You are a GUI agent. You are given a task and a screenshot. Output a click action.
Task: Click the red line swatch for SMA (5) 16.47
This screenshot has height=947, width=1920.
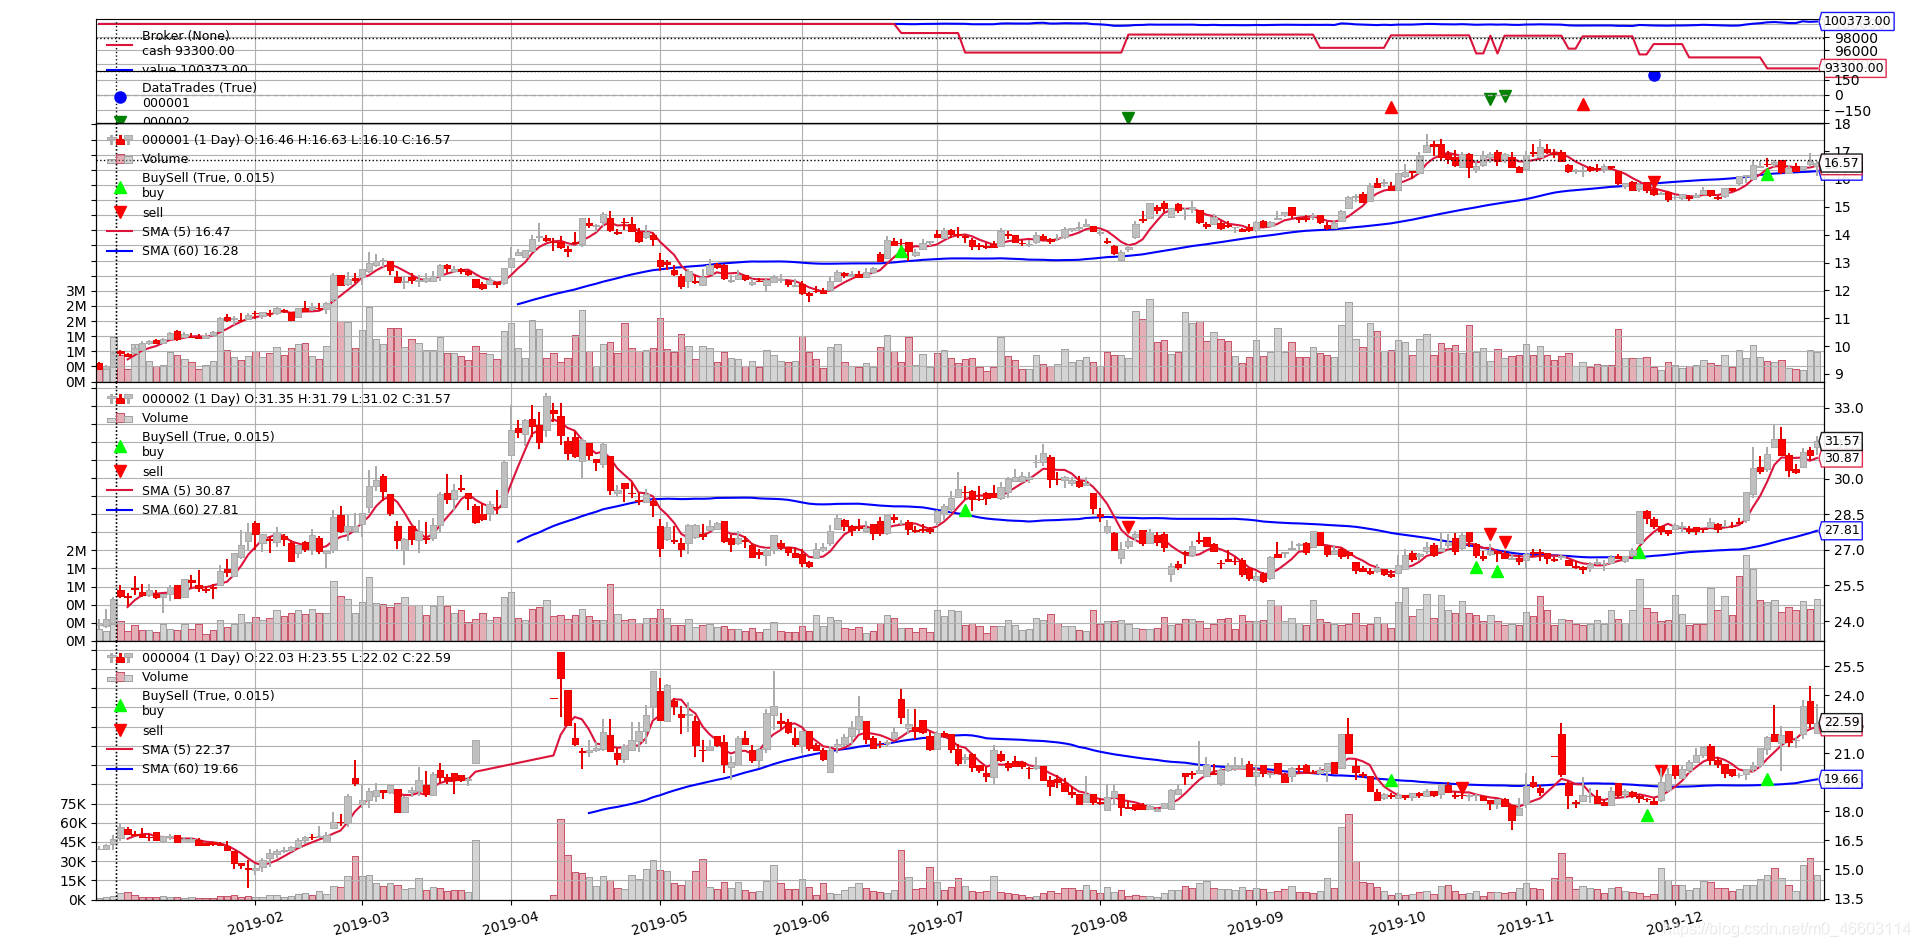click(120, 232)
